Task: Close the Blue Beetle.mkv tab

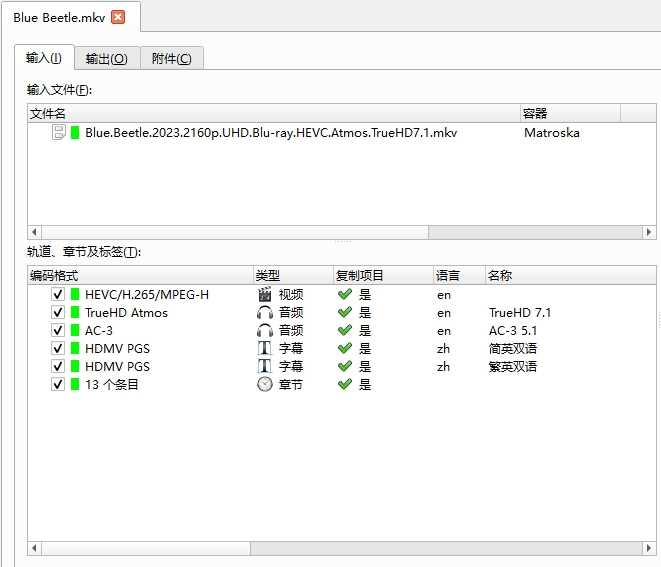Action: [118, 17]
